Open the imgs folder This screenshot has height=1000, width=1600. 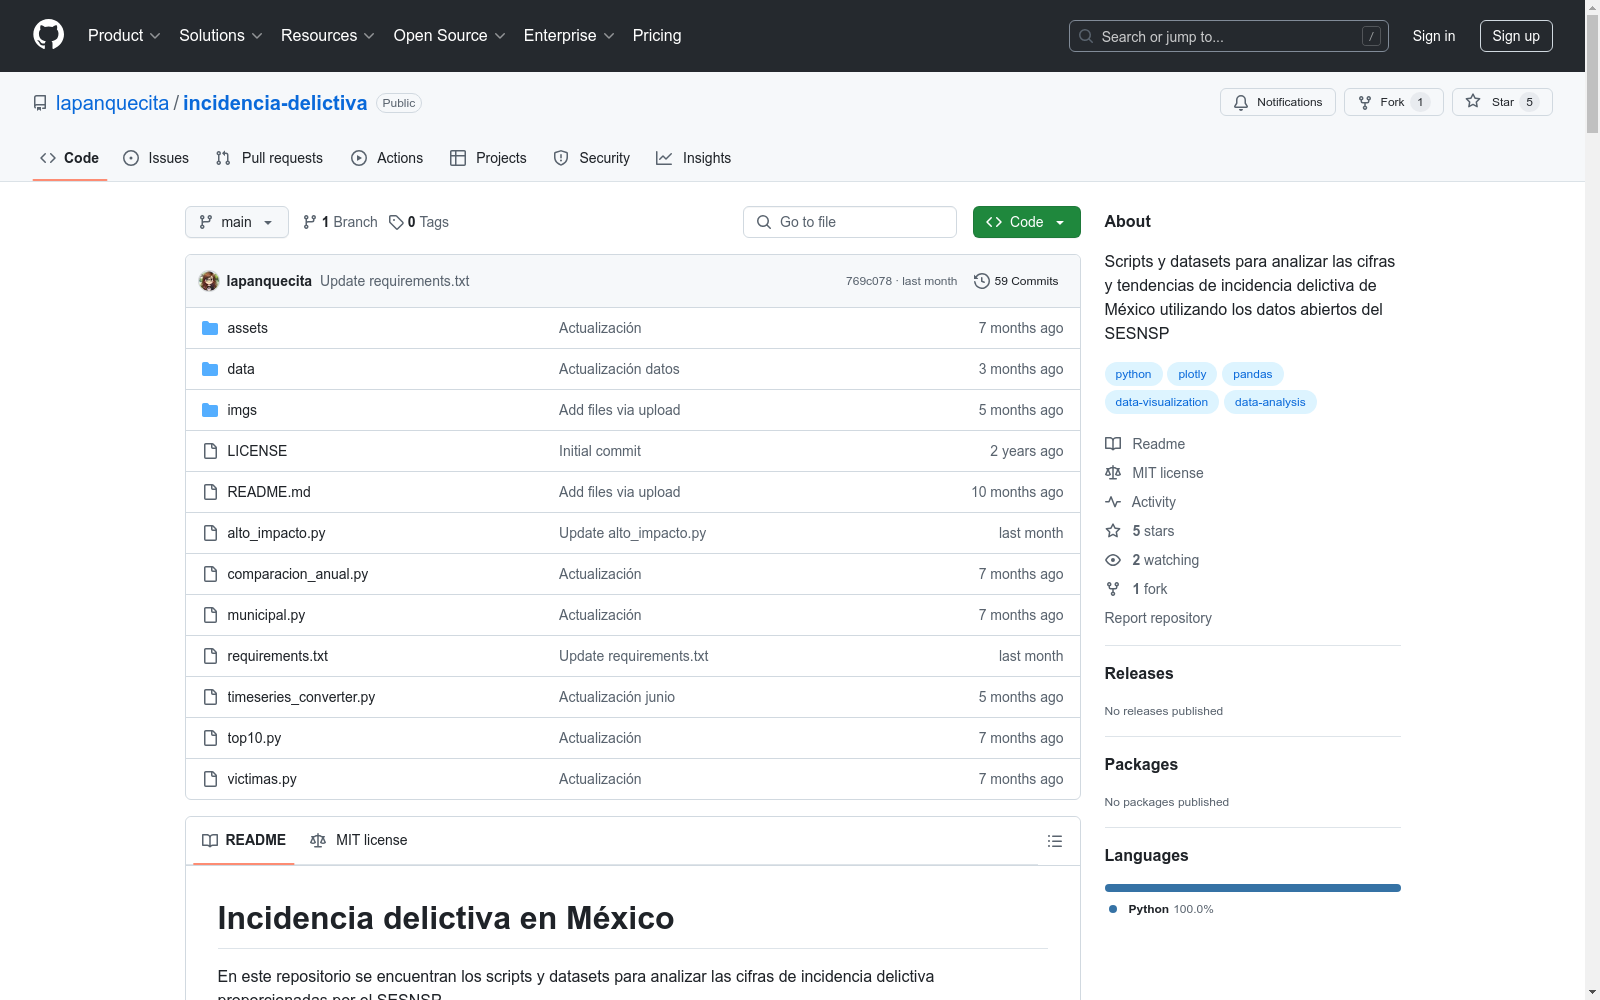pyautogui.click(x=242, y=410)
